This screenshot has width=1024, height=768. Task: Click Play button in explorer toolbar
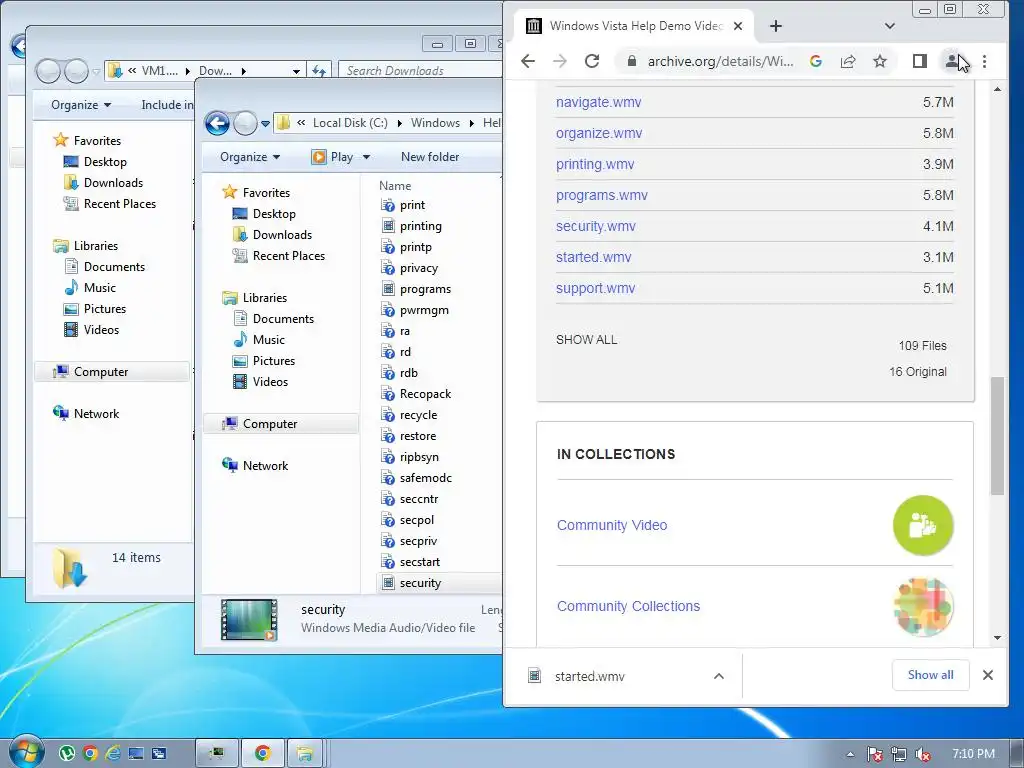(x=332, y=157)
